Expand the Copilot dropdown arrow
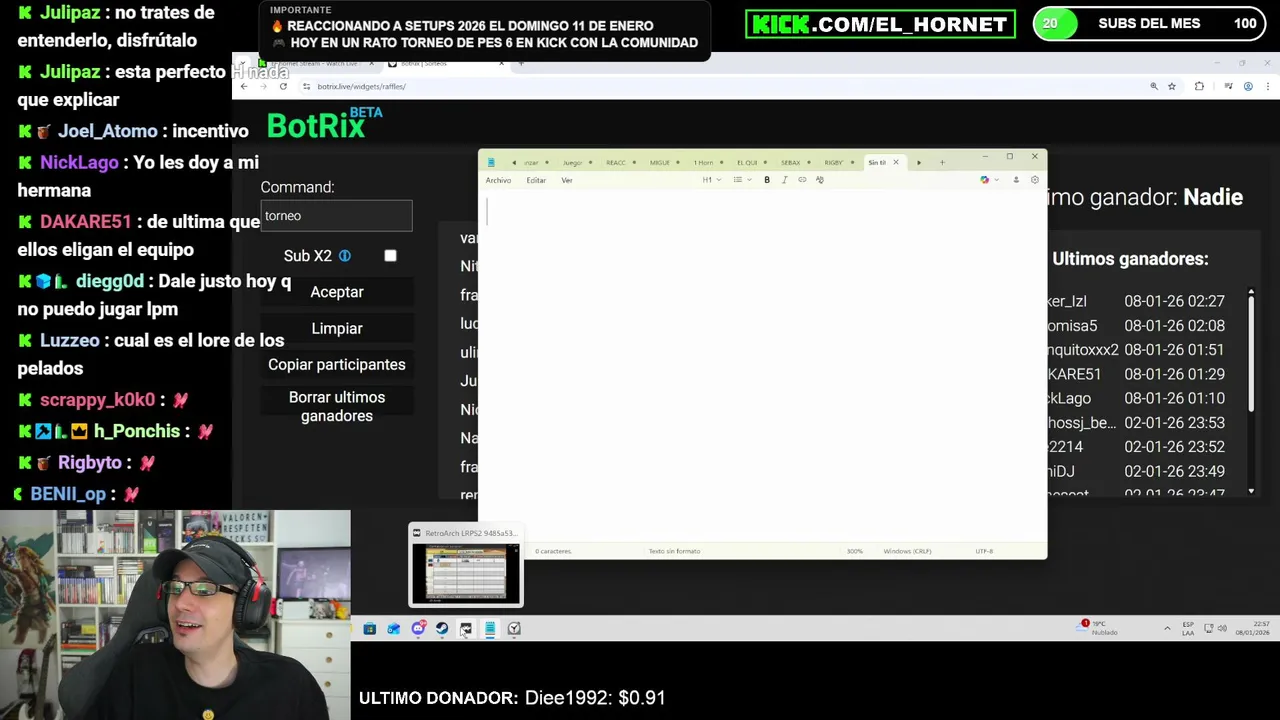 pyautogui.click(x=997, y=180)
